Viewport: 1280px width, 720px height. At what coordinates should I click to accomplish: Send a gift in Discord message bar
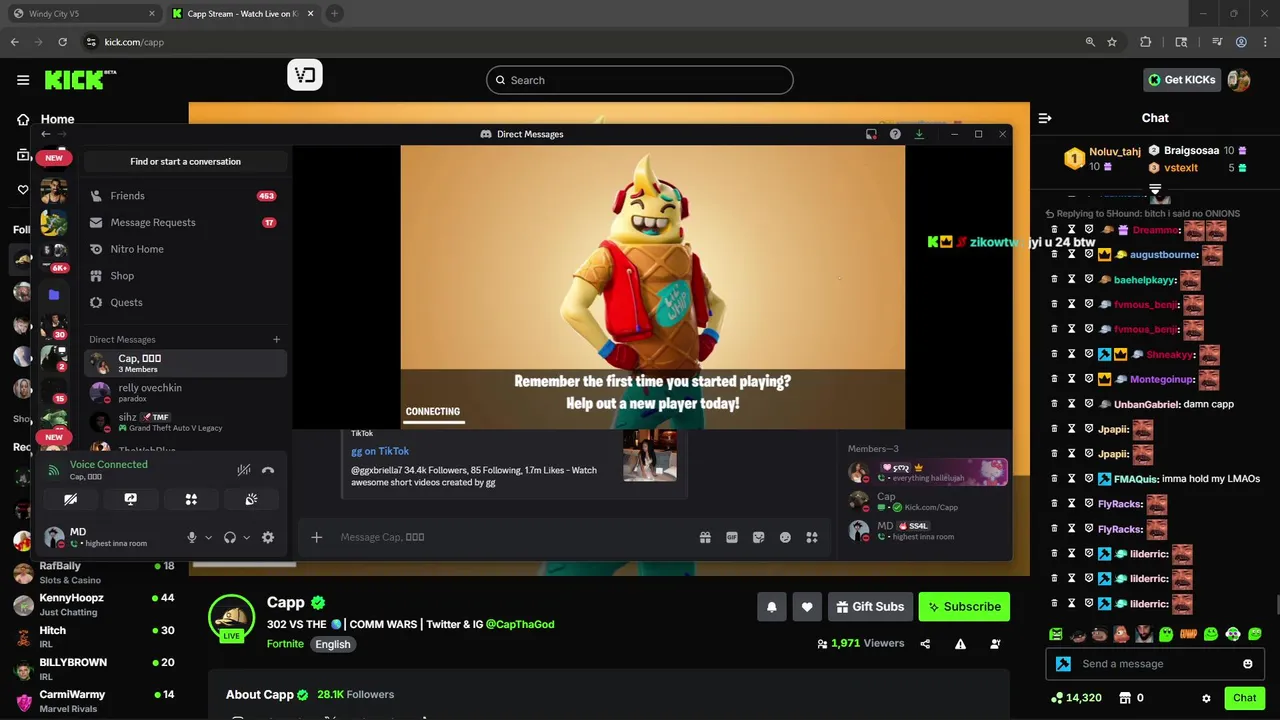pyautogui.click(x=705, y=537)
